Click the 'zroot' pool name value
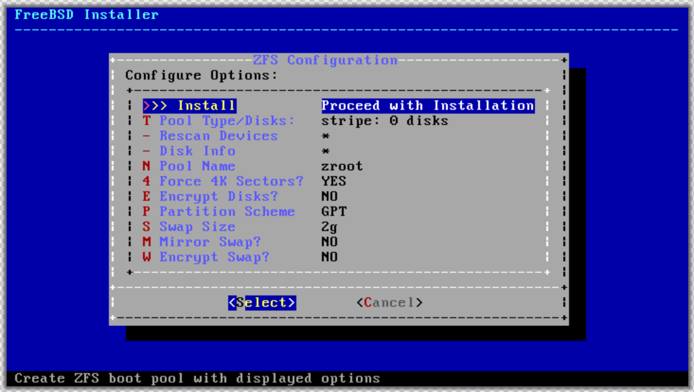This screenshot has height=392, width=694. click(x=342, y=166)
